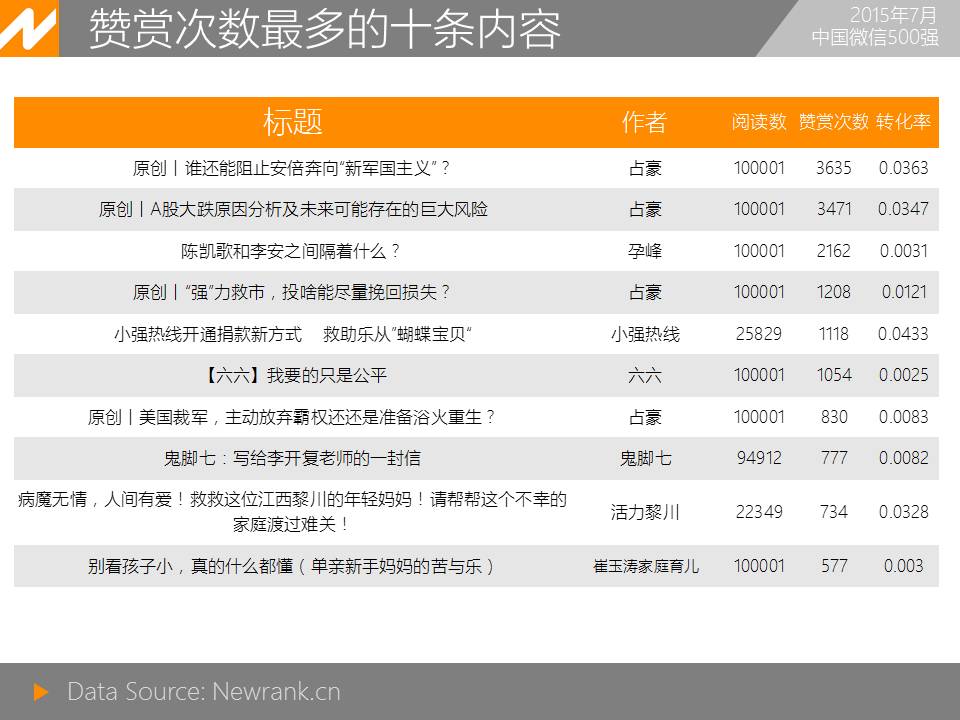Screen dimensions: 960x720
Task: Select the 0.0433 conversion rate cell
Action: coord(903,334)
